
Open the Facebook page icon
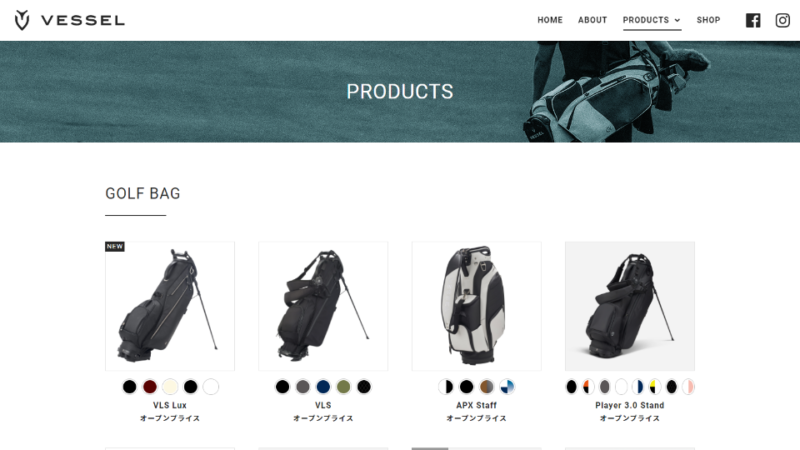753,20
